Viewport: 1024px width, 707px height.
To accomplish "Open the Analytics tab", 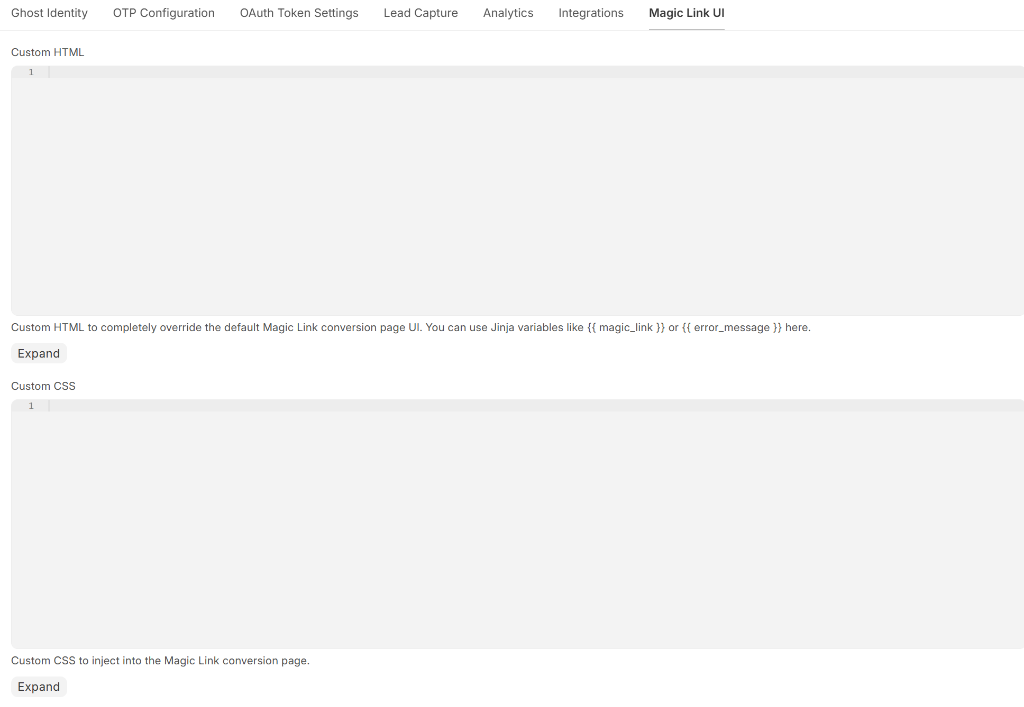I will tap(508, 13).
